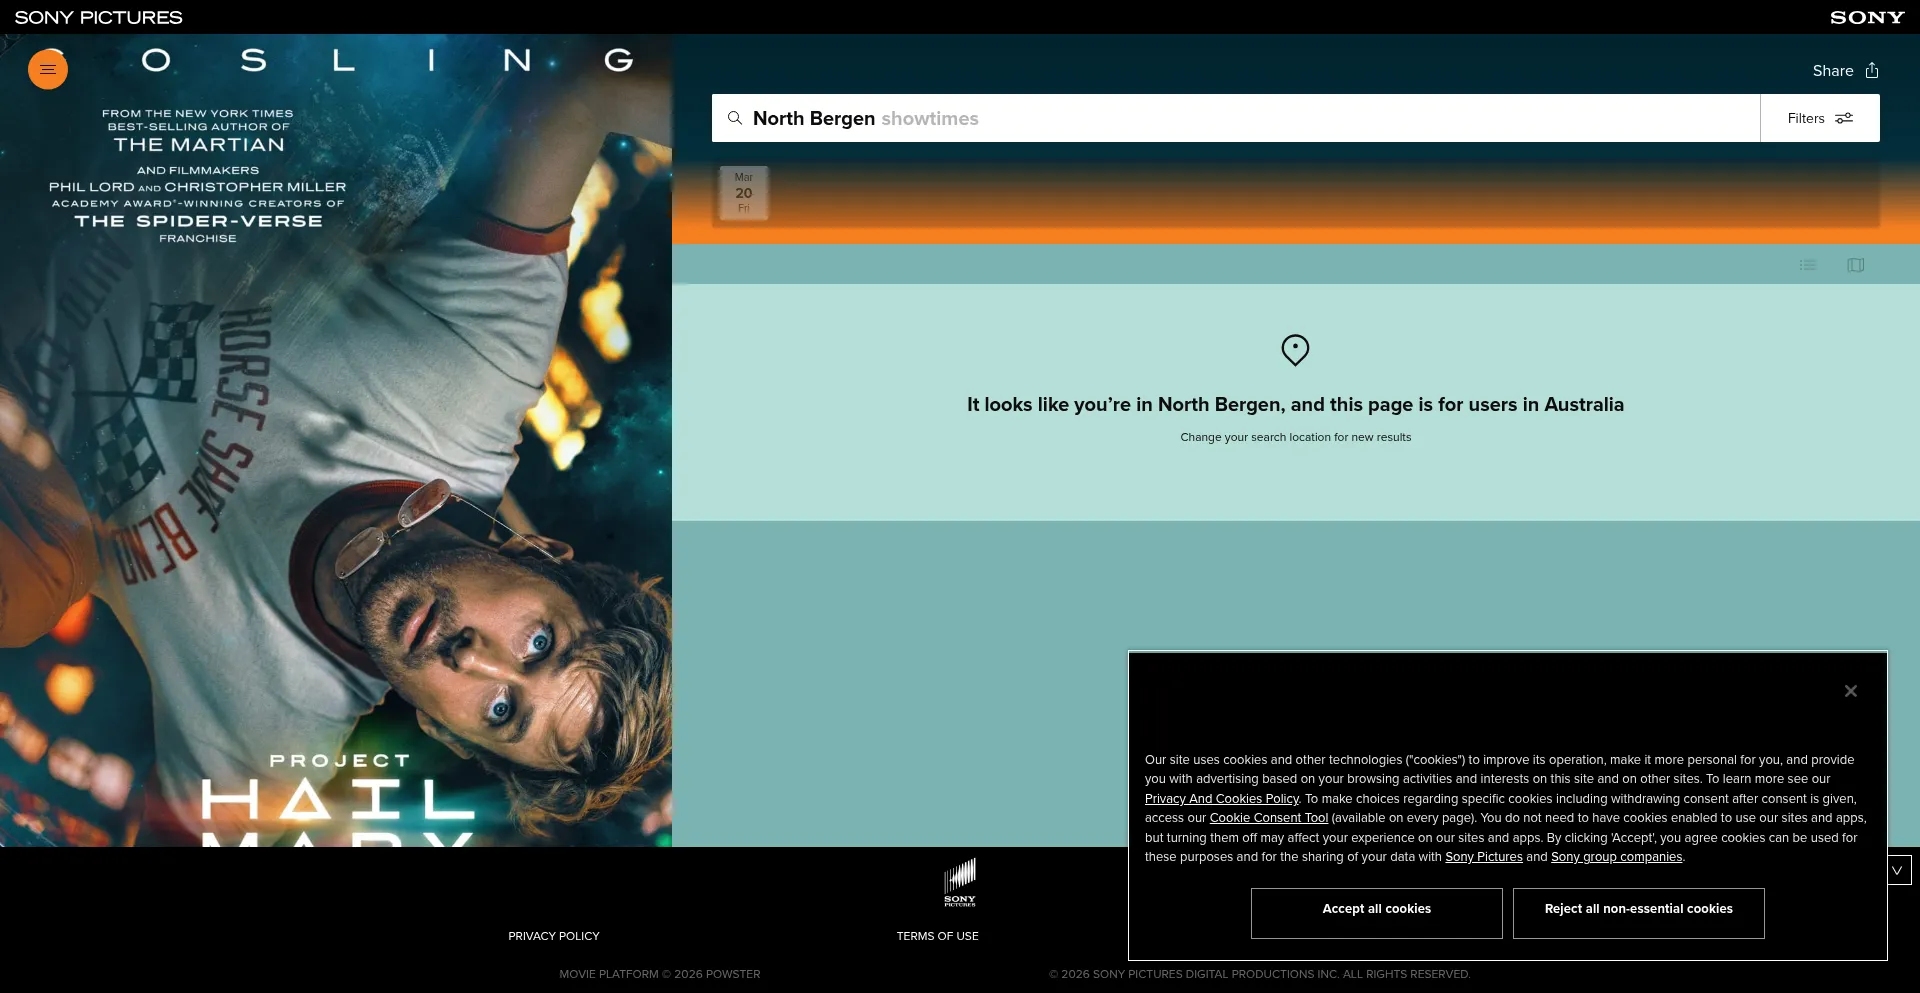Follow the Sony group companies link
1920x993 pixels.
click(1616, 857)
